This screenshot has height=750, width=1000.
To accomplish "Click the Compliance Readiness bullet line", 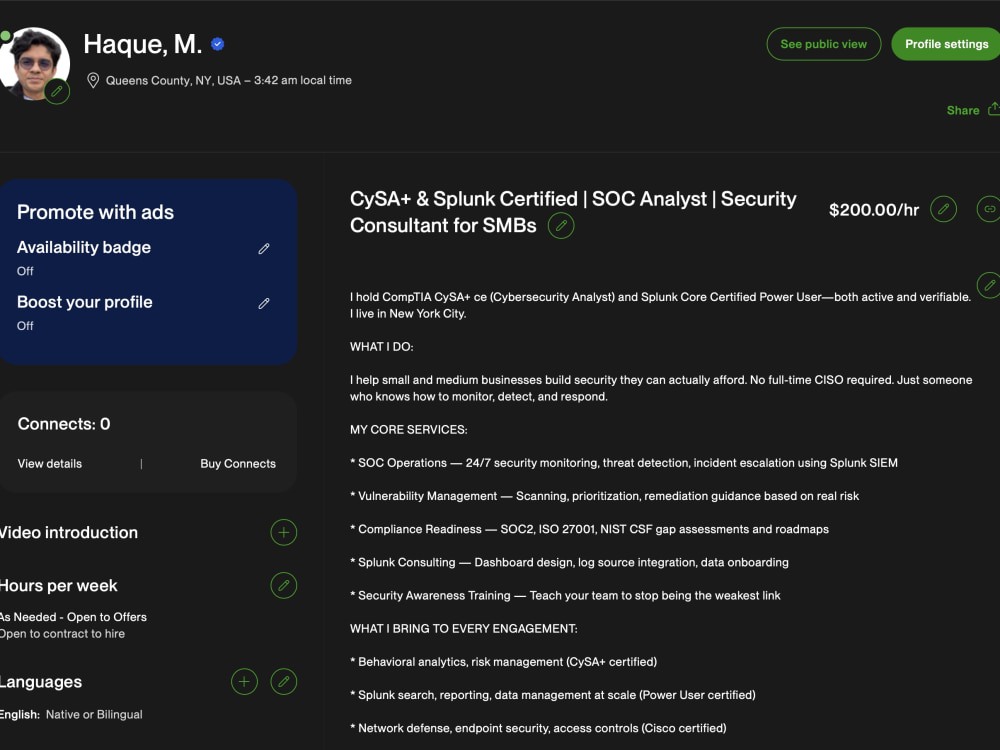I will tap(589, 529).
